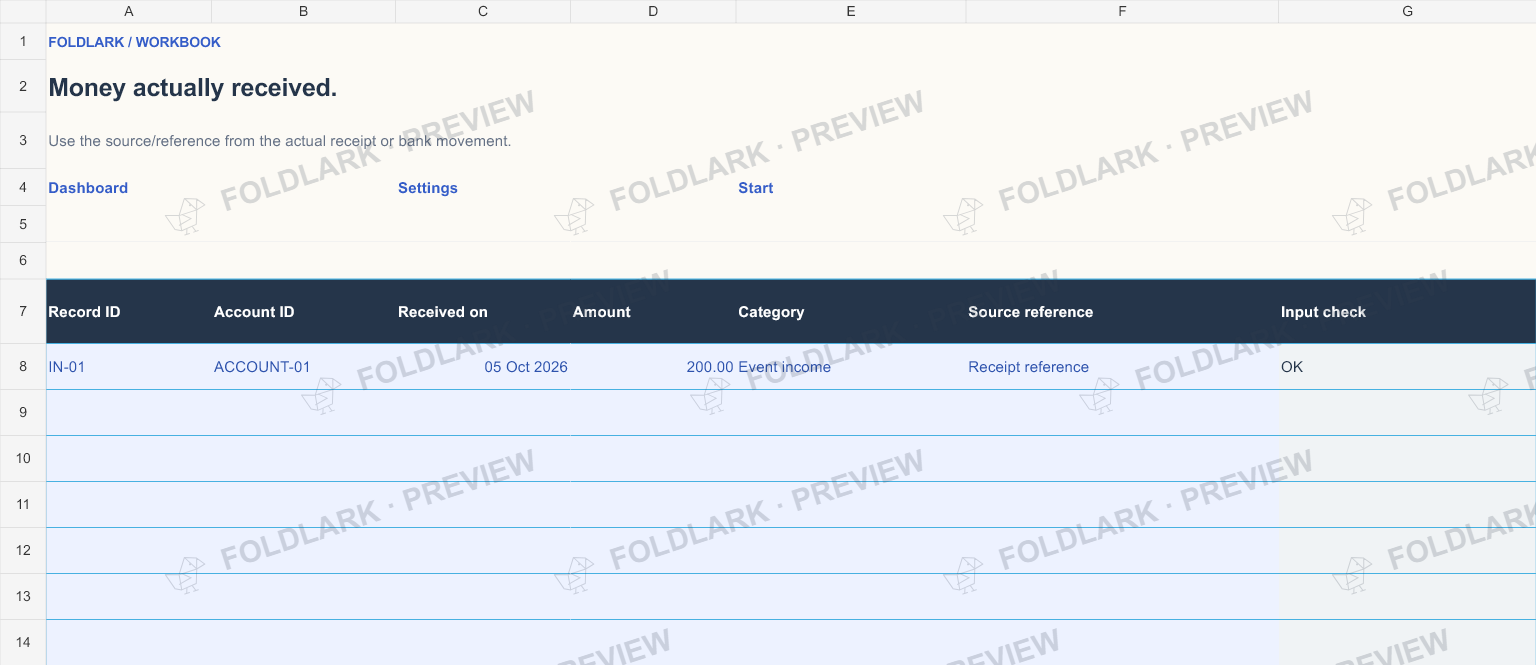Viewport: 1536px width, 665px height.
Task: Select row 12 header
Action: (23, 551)
